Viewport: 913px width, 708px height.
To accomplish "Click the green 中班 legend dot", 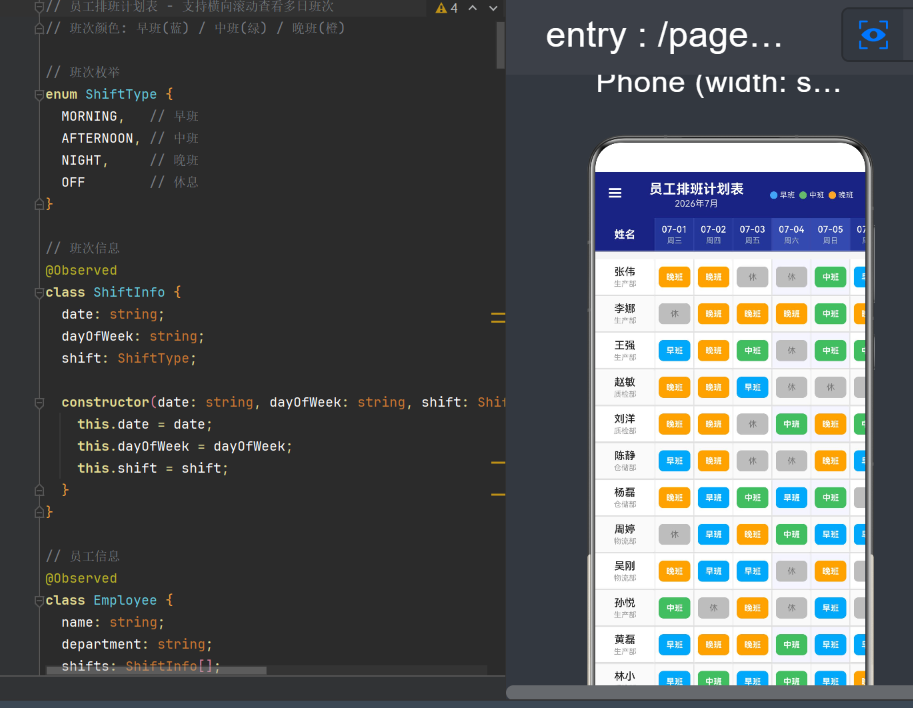I will click(803, 195).
